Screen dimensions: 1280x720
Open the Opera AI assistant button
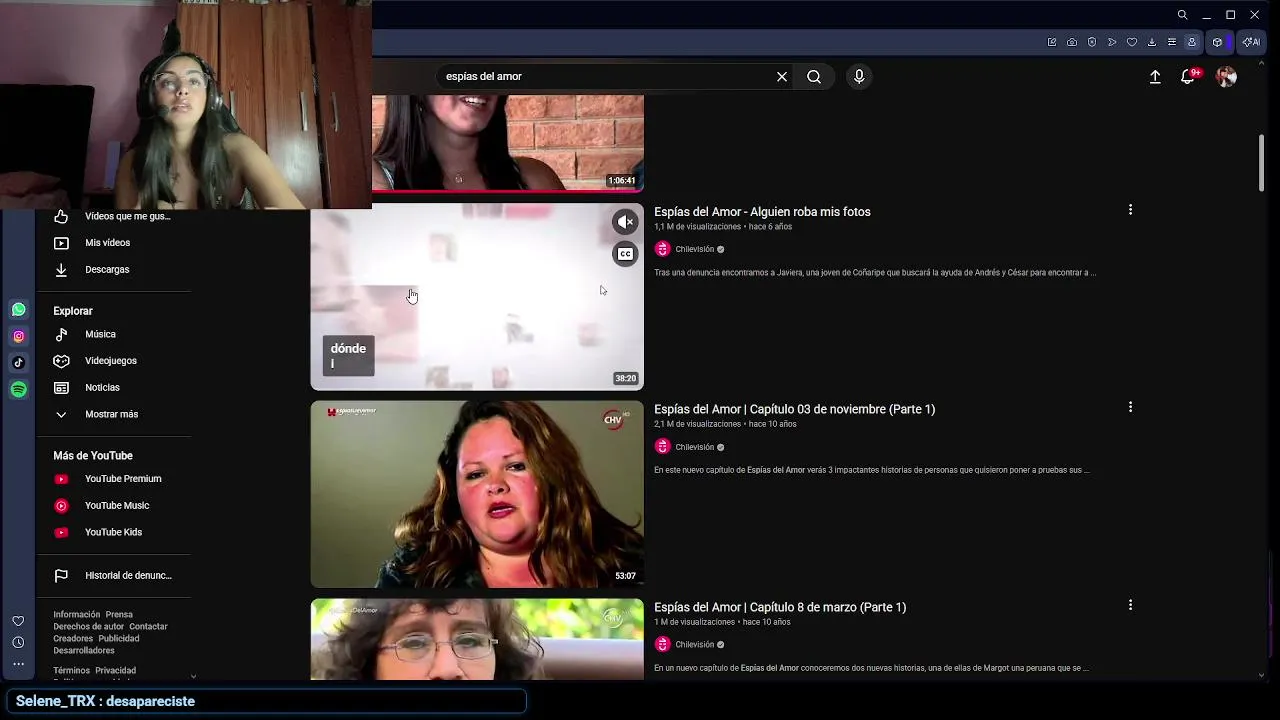(x=1250, y=42)
